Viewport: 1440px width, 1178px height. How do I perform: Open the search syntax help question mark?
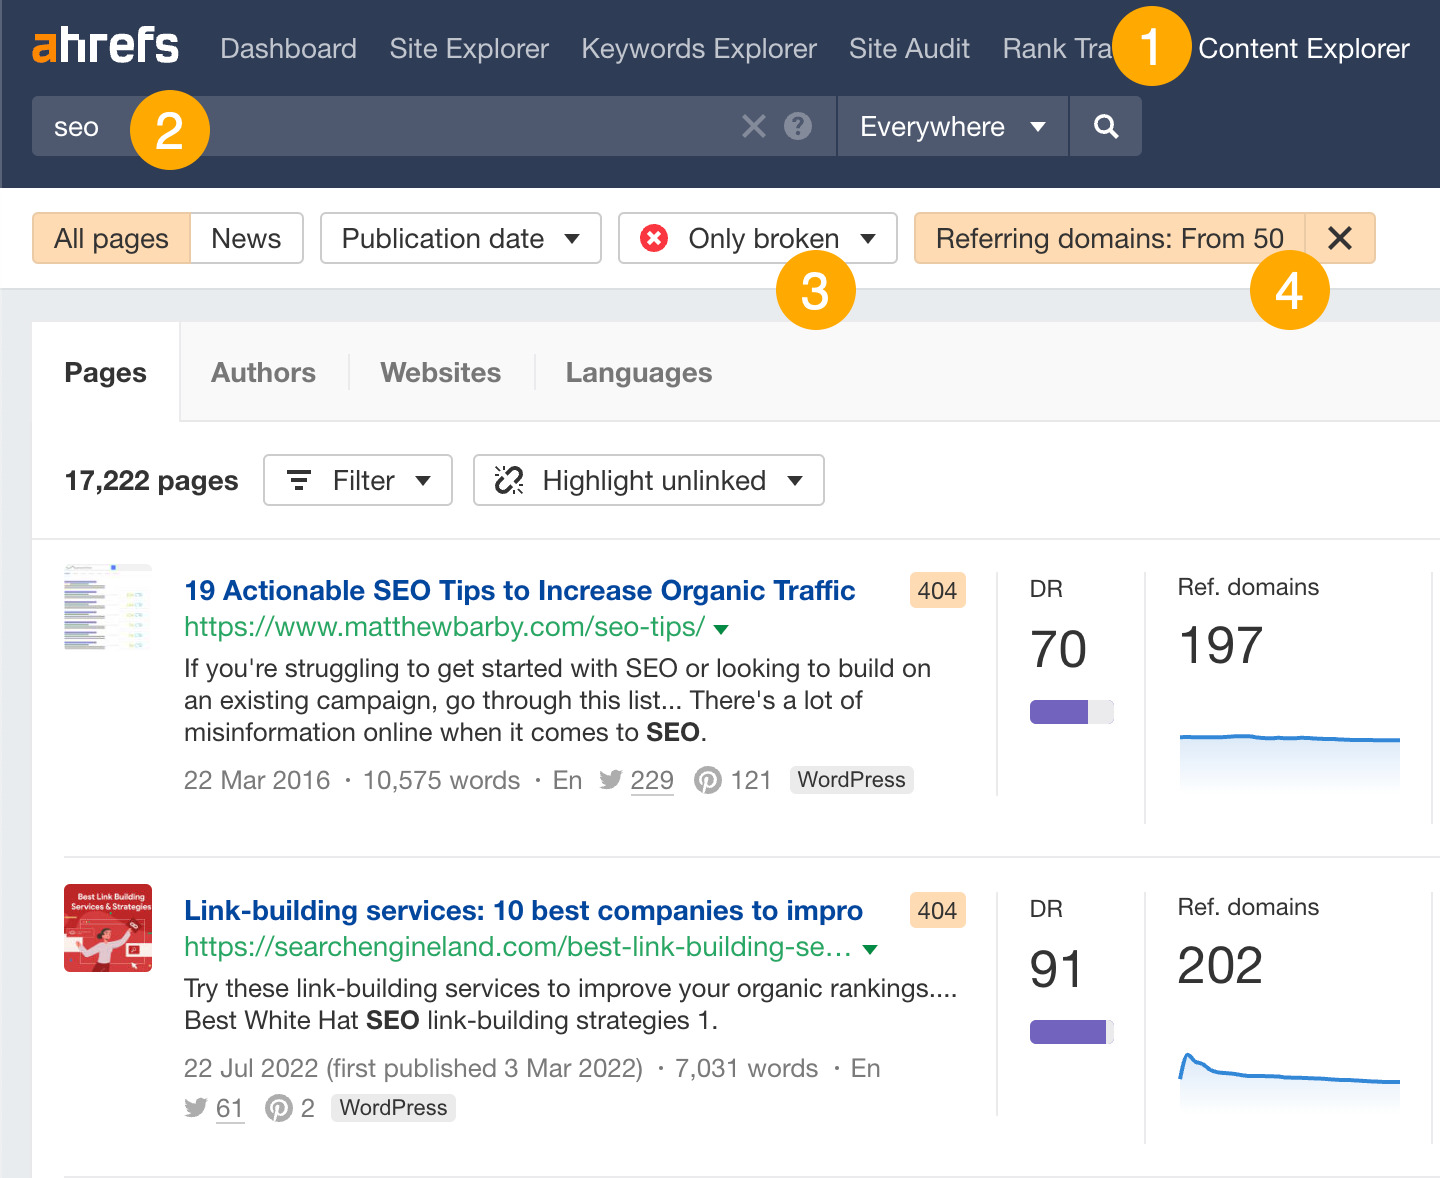coord(797,126)
